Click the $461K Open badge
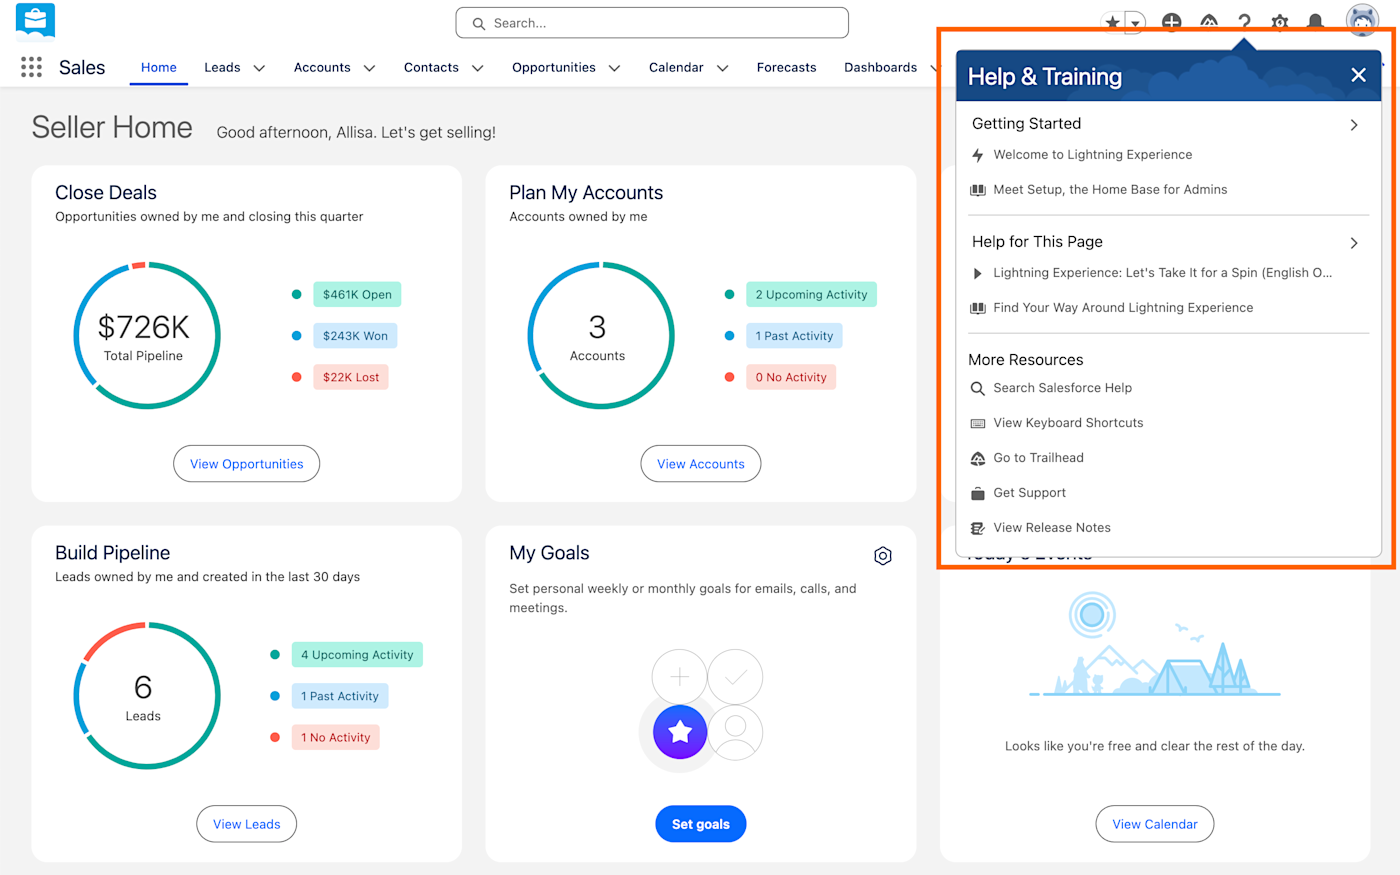The width and height of the screenshot is (1400, 875). pyautogui.click(x=357, y=295)
